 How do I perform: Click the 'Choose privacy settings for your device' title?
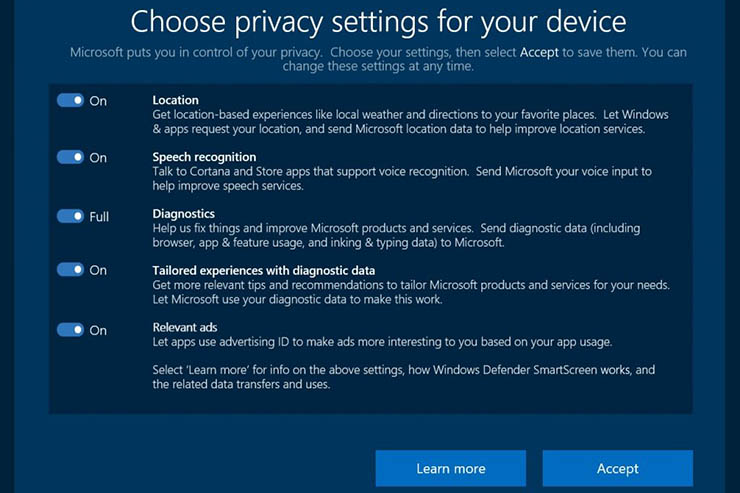click(x=379, y=21)
